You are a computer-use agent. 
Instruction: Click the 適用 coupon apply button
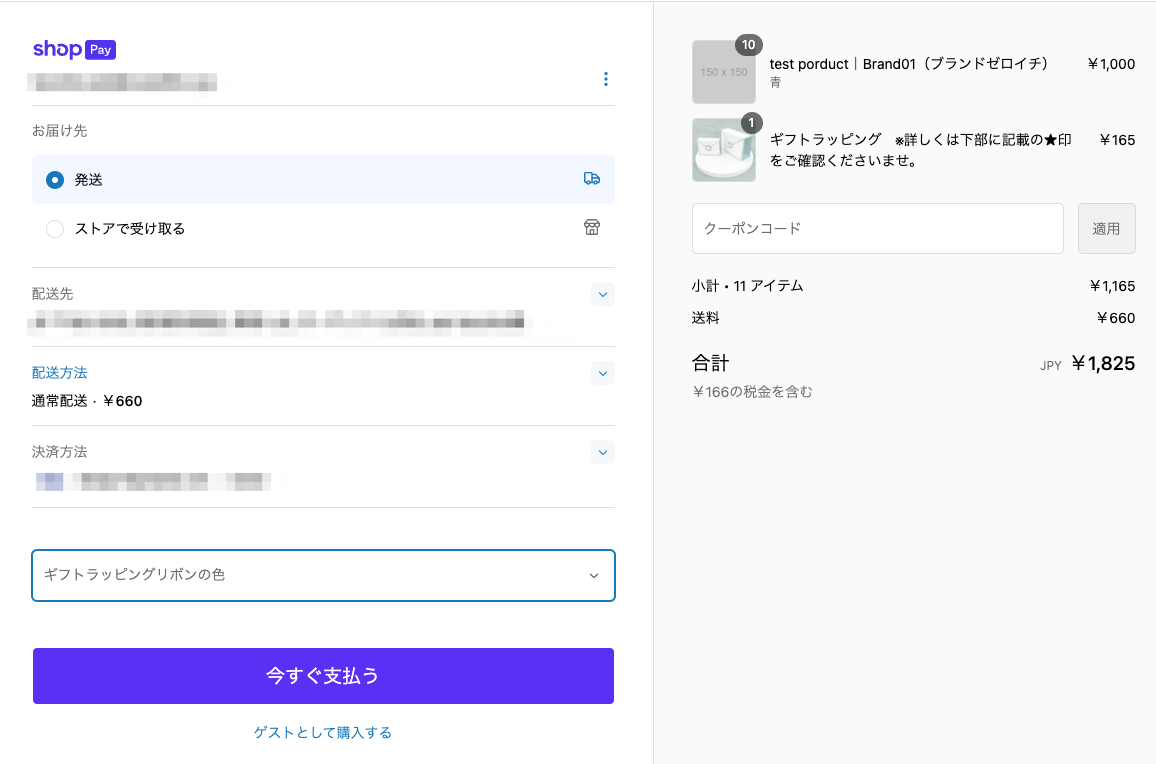1106,229
